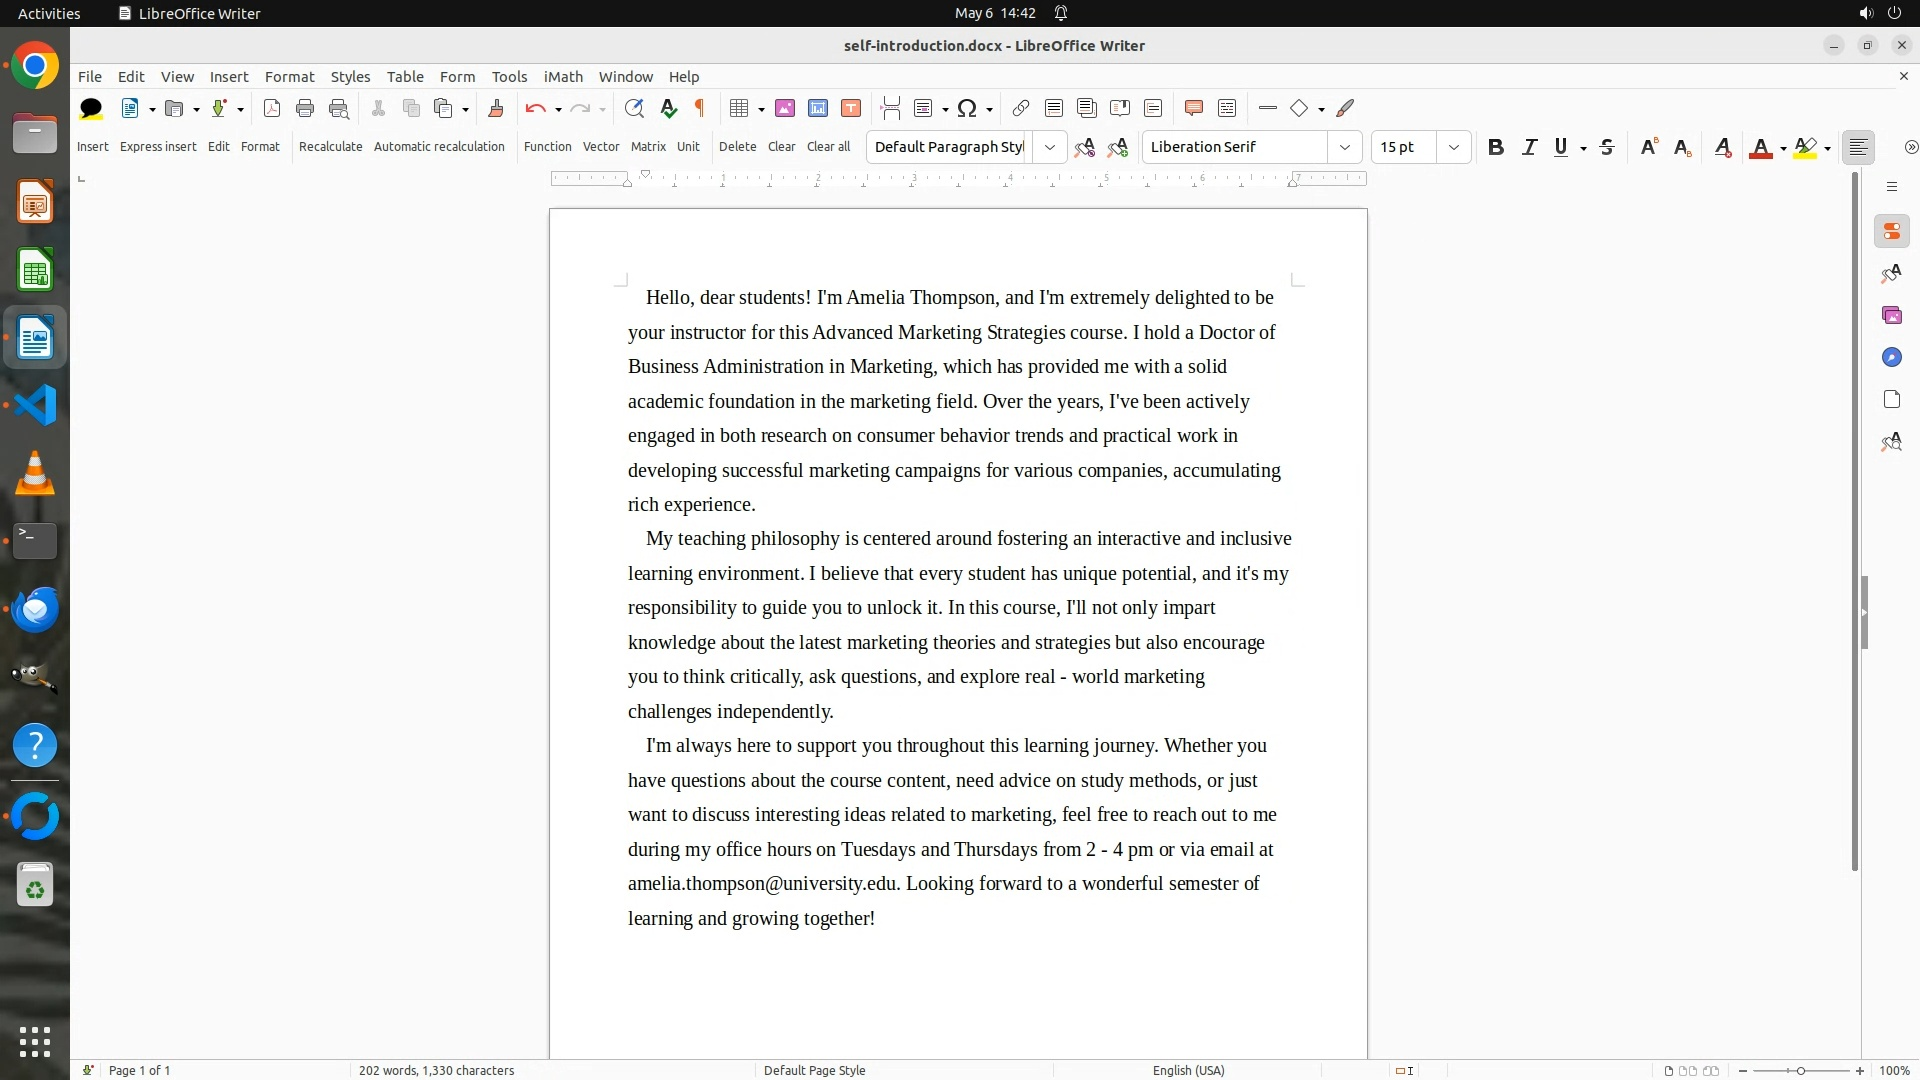Click the Express insert button
The image size is (1920, 1080).
(158, 146)
